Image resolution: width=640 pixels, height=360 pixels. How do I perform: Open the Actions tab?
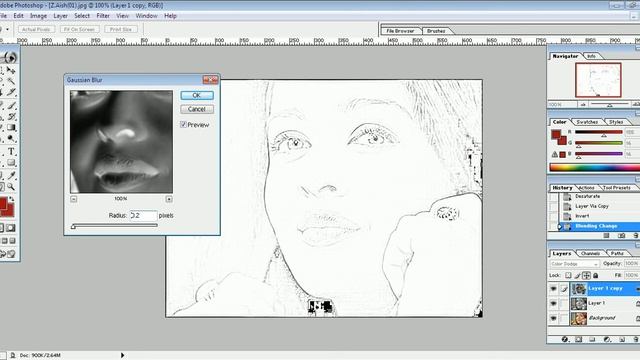click(586, 188)
